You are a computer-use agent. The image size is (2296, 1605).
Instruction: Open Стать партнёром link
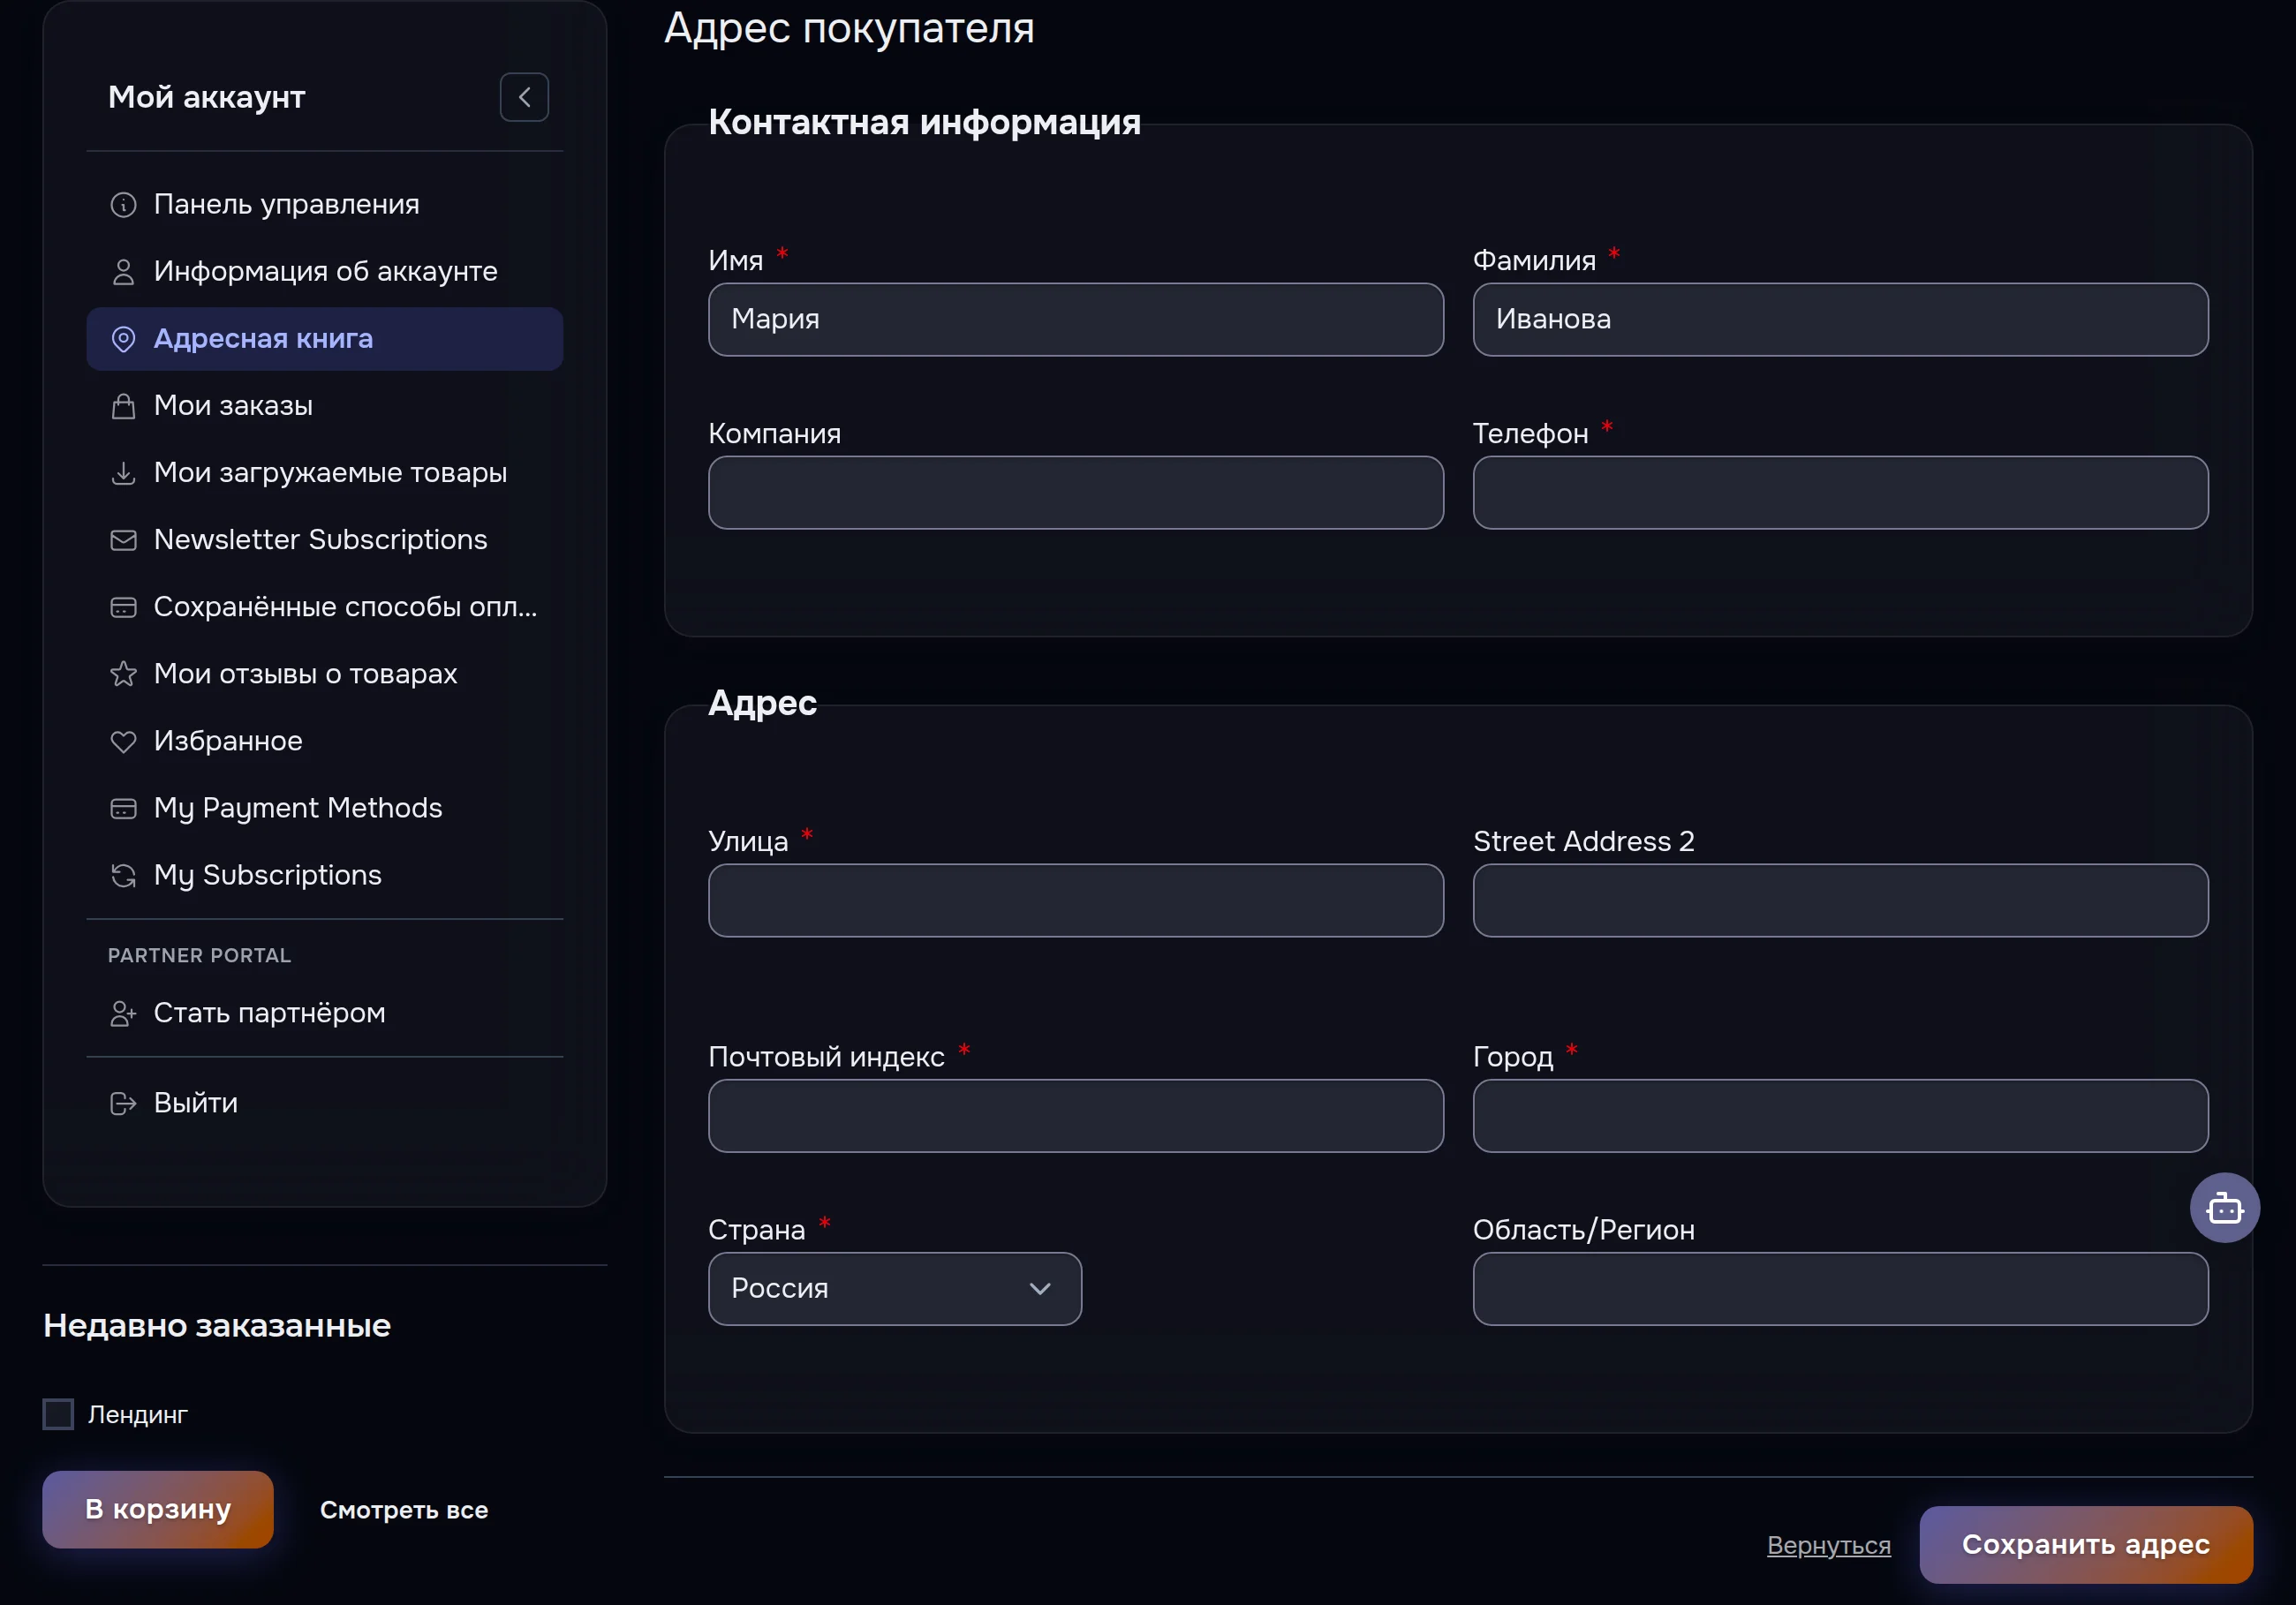pyautogui.click(x=325, y=1013)
